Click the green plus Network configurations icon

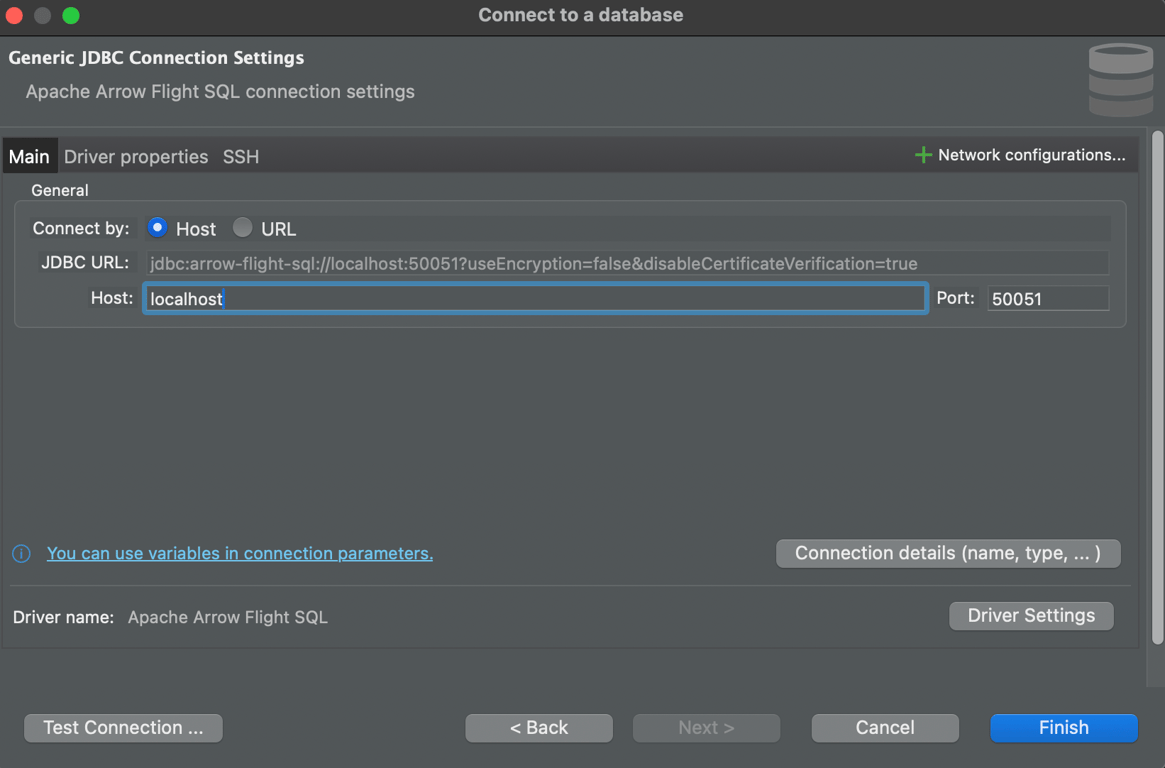pyautogui.click(x=923, y=155)
